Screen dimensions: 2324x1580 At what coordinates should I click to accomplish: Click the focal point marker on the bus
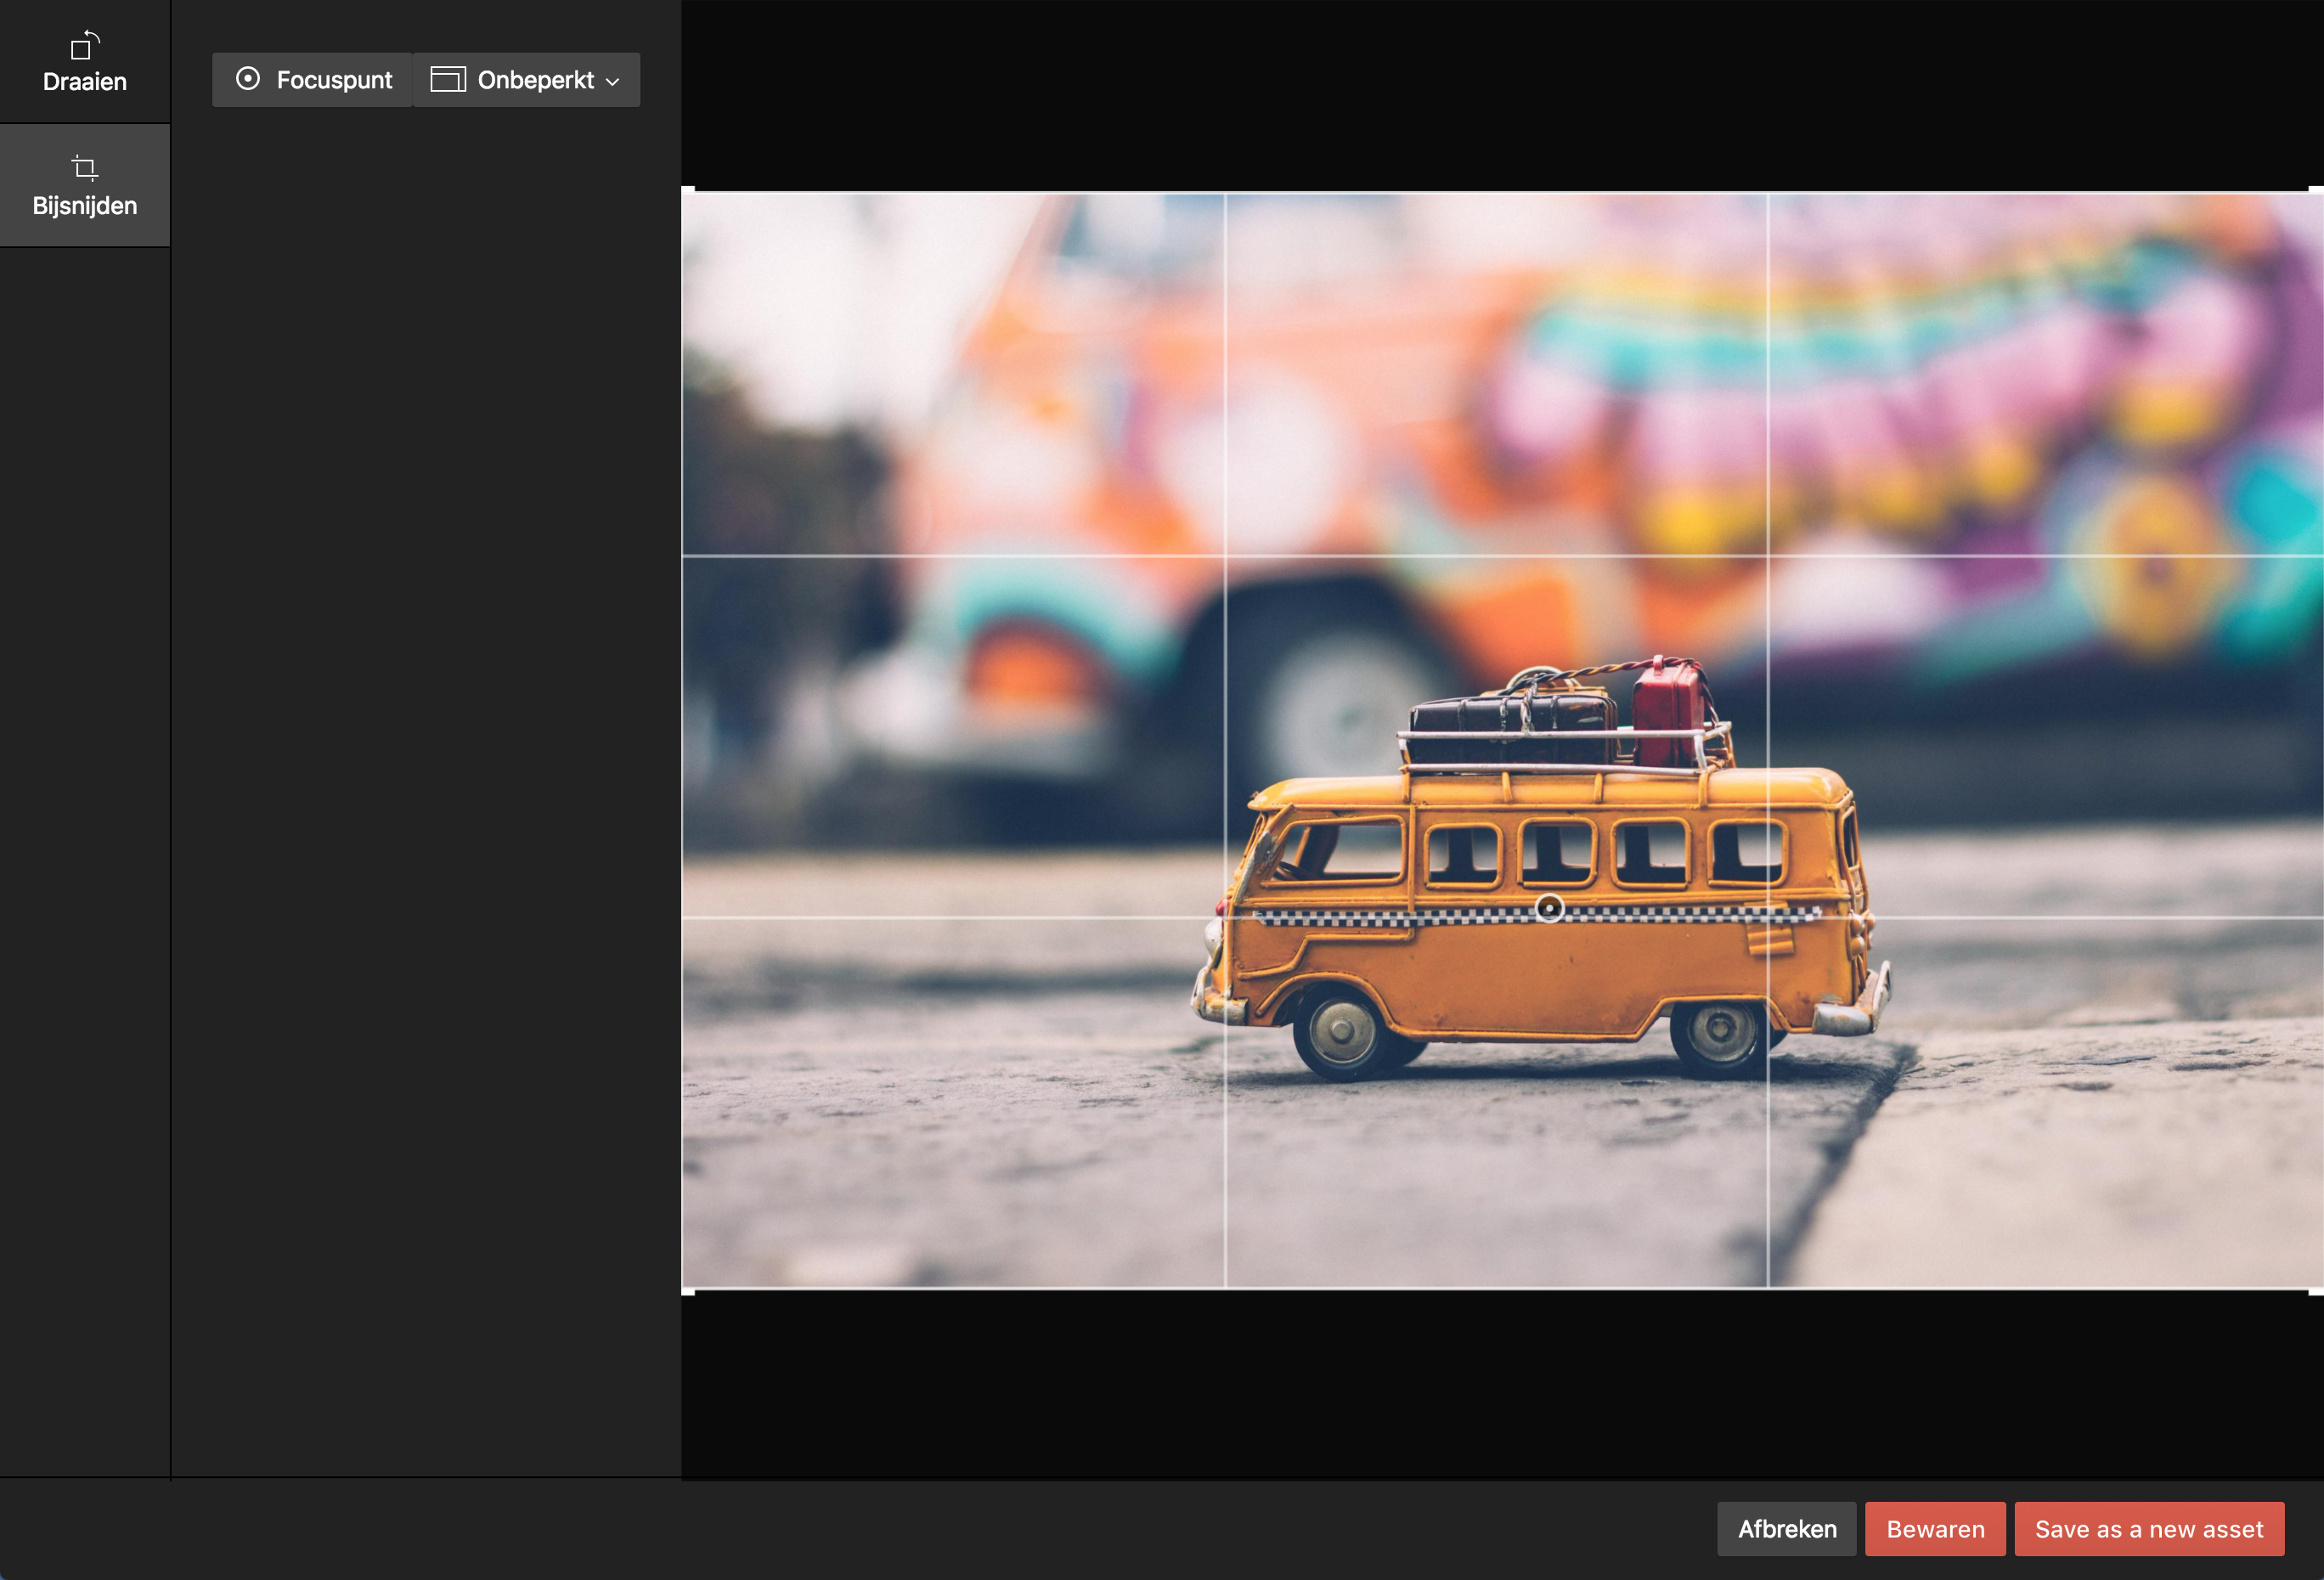point(1549,908)
